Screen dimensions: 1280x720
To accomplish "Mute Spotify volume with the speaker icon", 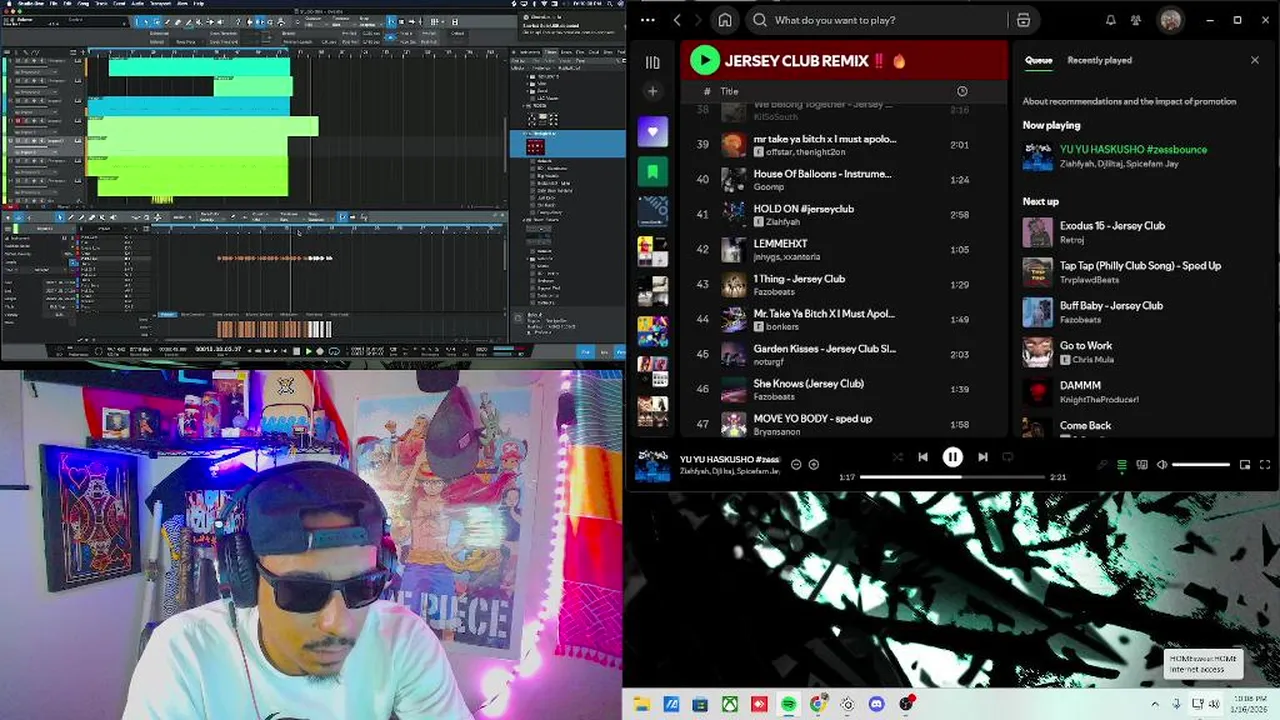I will click(x=1162, y=464).
